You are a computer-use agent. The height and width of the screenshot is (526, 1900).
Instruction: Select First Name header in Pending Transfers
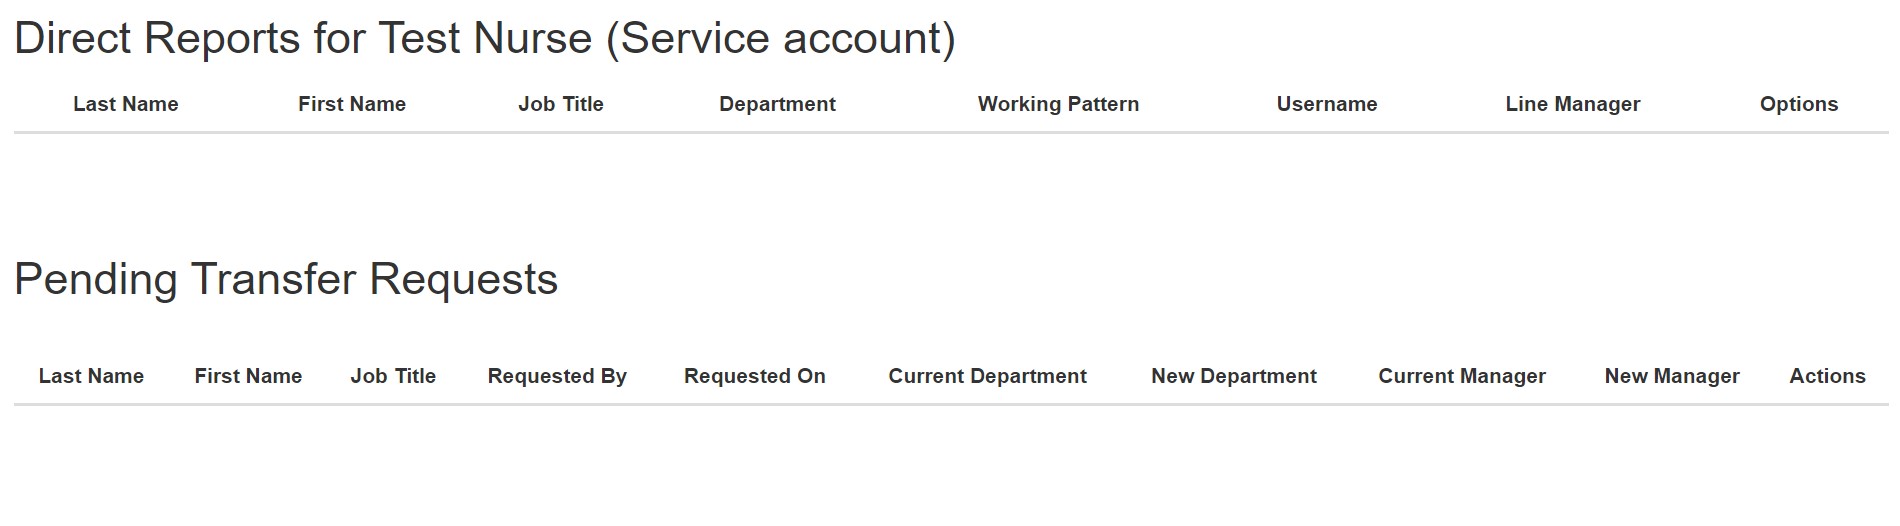point(248,376)
